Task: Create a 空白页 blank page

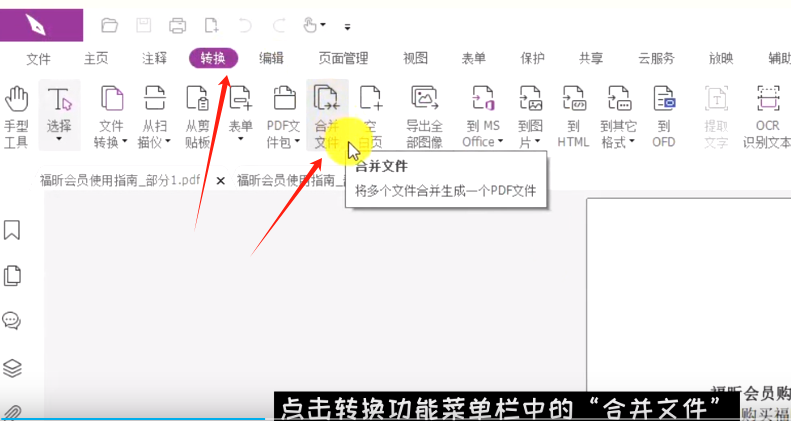Action: (x=371, y=116)
